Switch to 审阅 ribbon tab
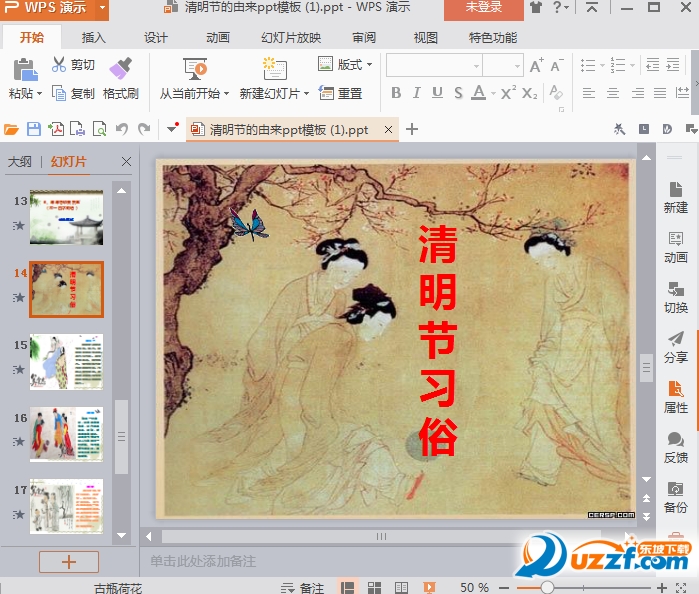Screen dimensions: 699x594 (x=364, y=37)
